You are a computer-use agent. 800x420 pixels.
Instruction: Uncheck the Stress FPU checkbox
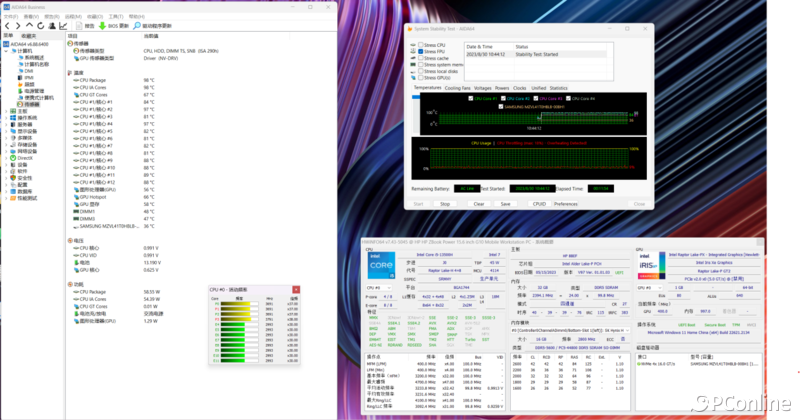421,52
